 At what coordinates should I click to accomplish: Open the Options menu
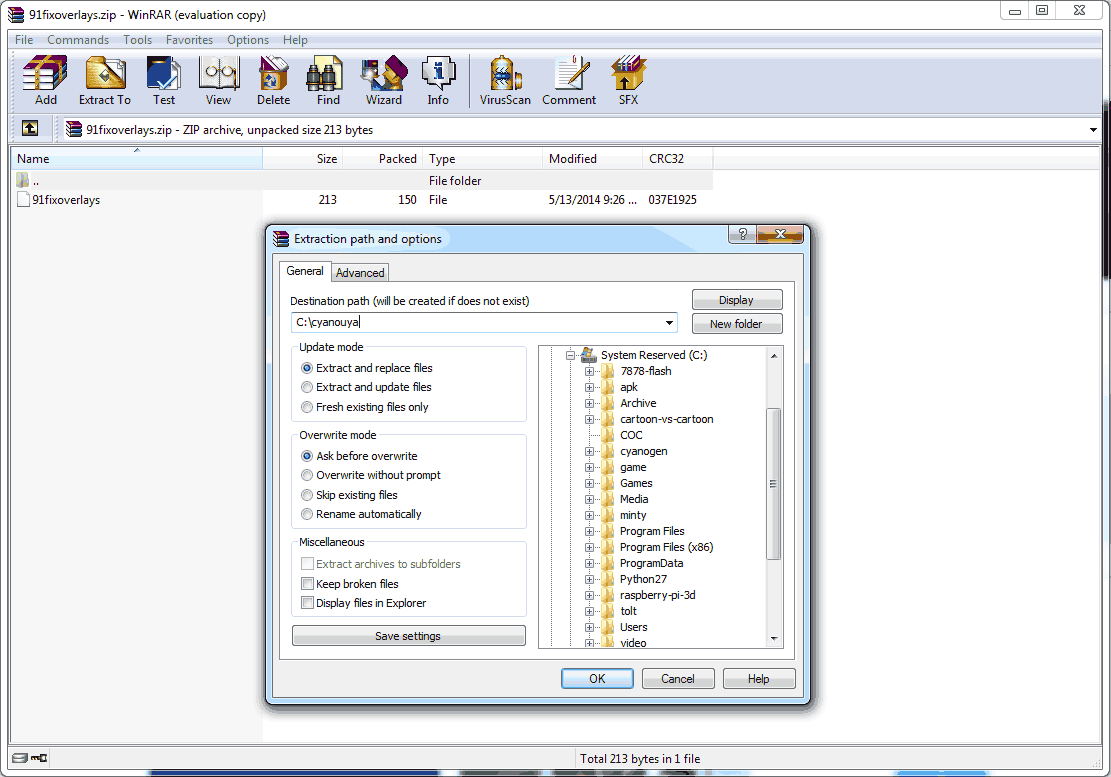[x=248, y=40]
